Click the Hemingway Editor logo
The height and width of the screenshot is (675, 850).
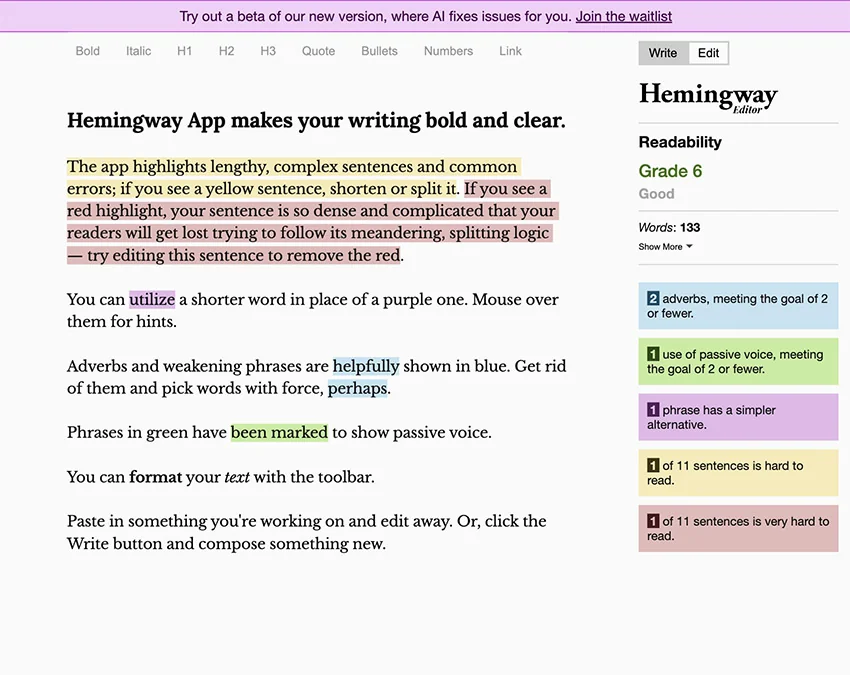point(708,97)
